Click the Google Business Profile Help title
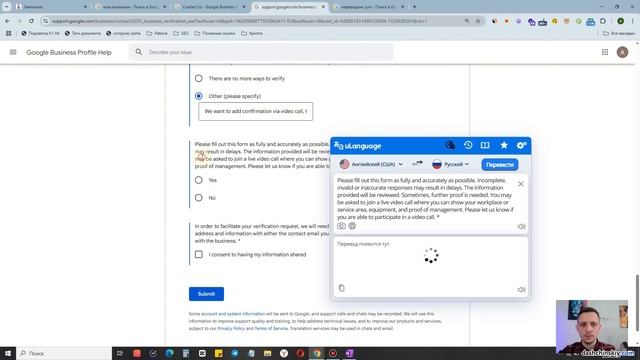Viewport: 640px width, 360px height. click(69, 52)
